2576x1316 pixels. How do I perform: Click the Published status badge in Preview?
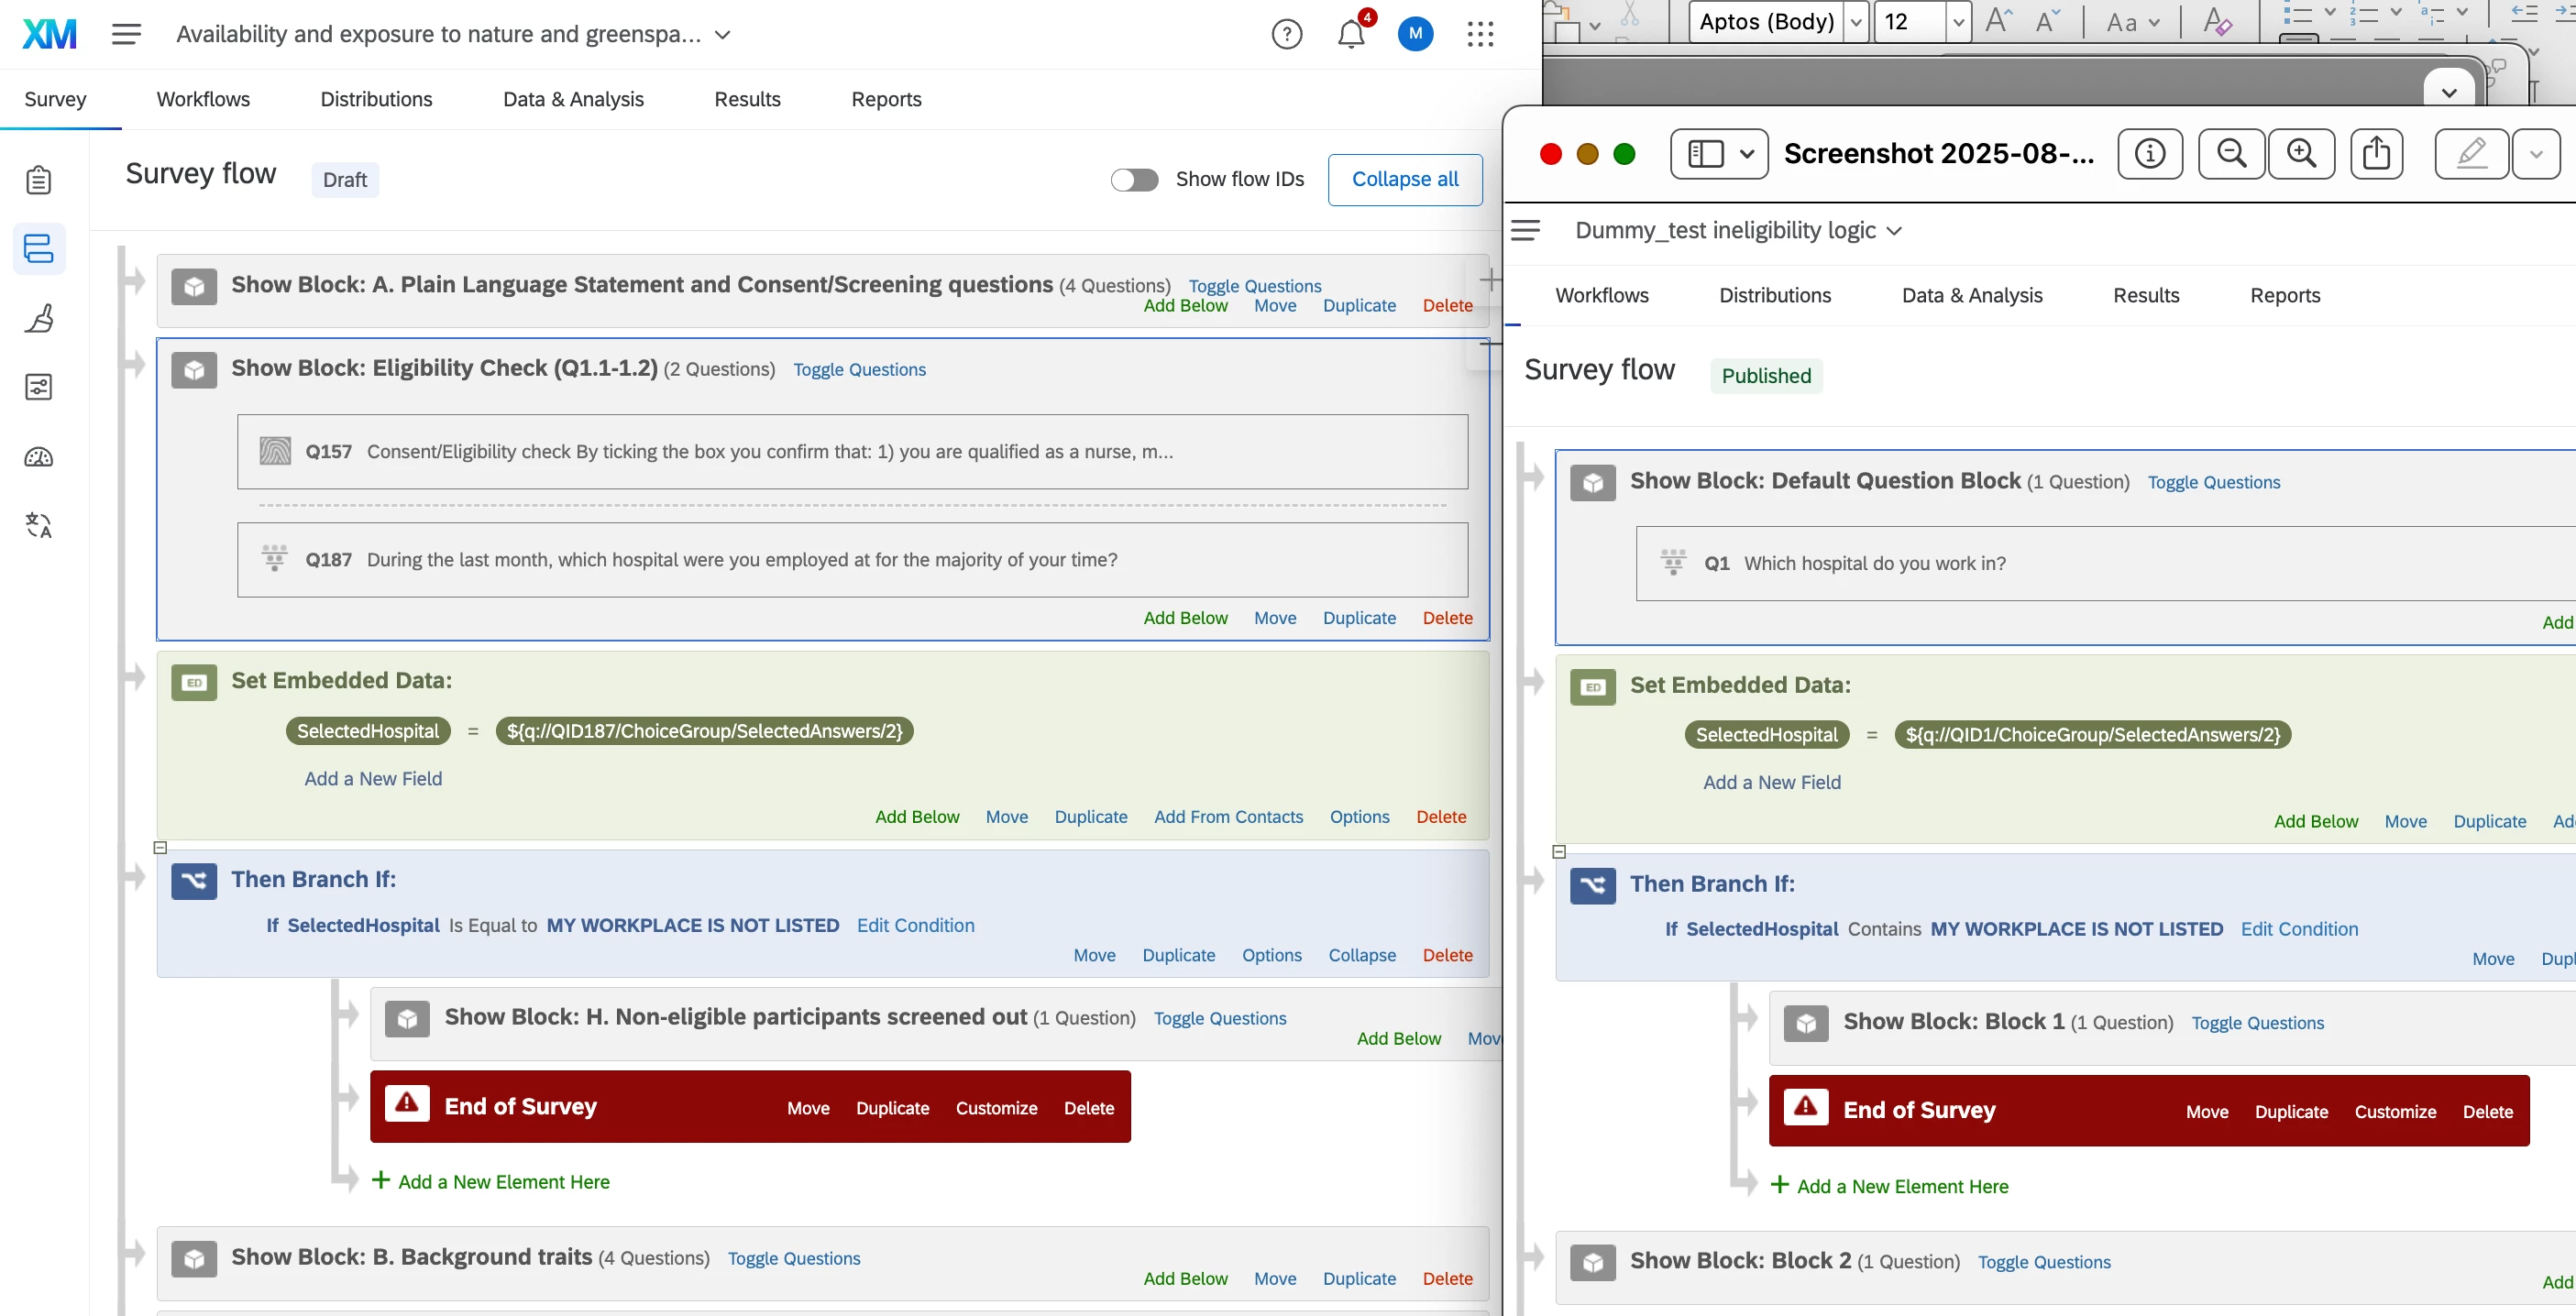click(1766, 376)
